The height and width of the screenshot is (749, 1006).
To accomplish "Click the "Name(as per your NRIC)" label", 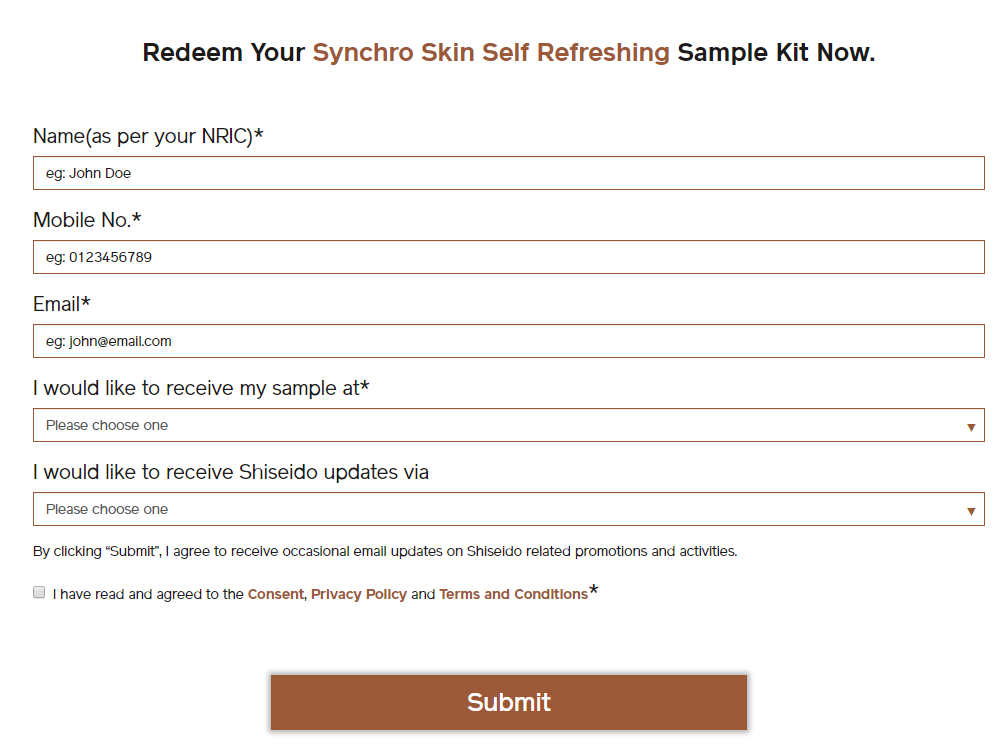I will (x=148, y=136).
